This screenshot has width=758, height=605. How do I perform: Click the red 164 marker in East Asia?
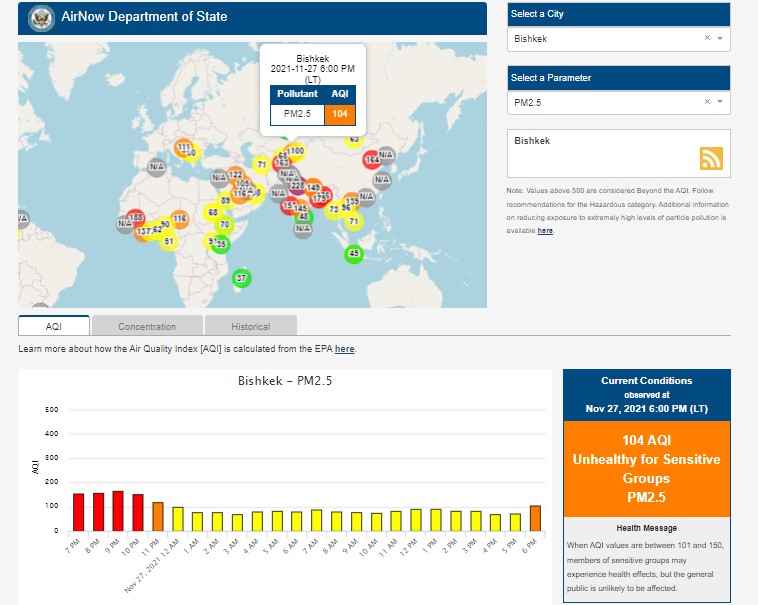tap(372, 159)
